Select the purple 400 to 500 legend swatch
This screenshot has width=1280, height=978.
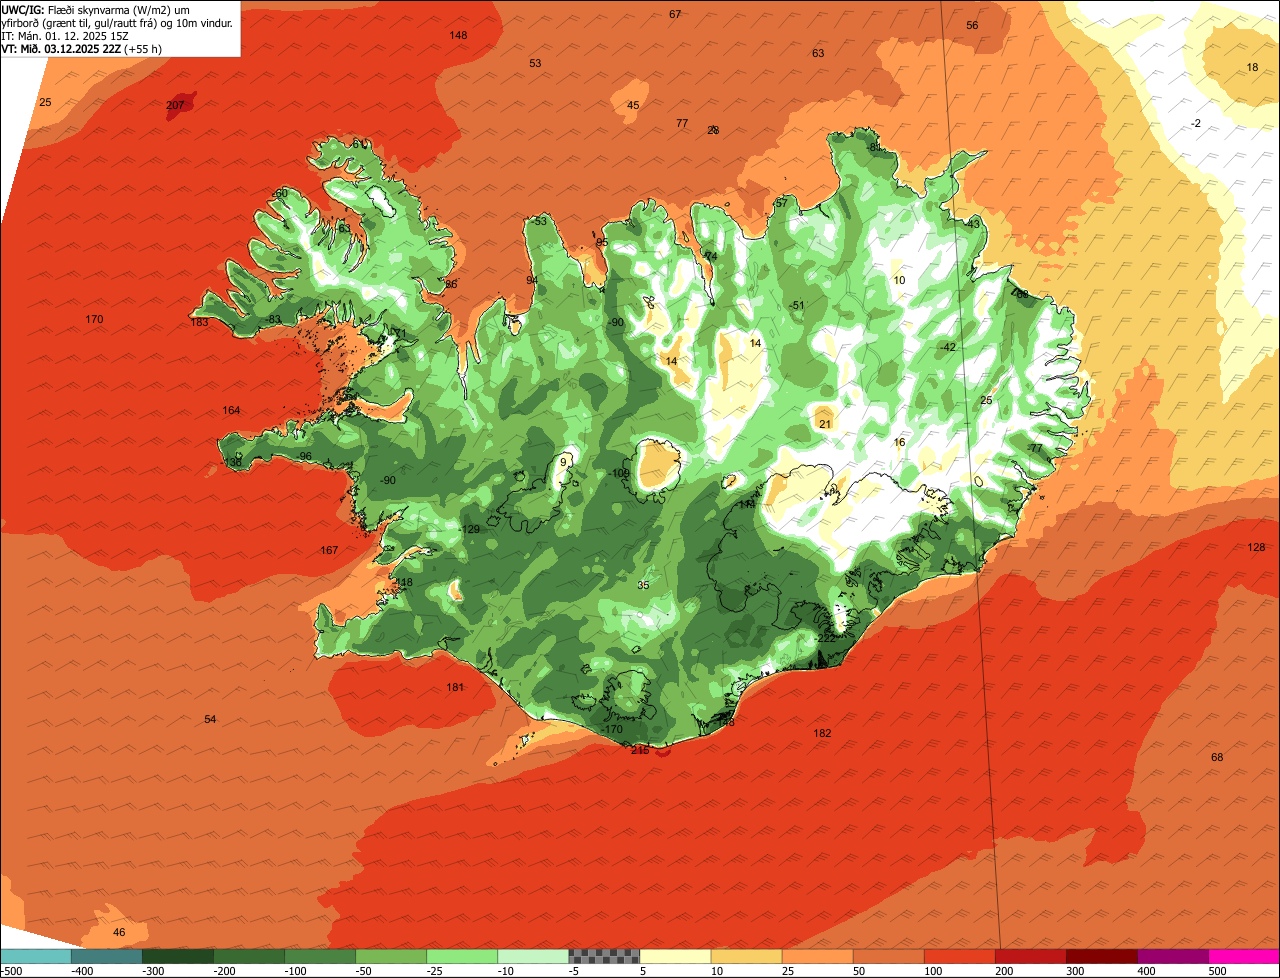pos(1171,956)
